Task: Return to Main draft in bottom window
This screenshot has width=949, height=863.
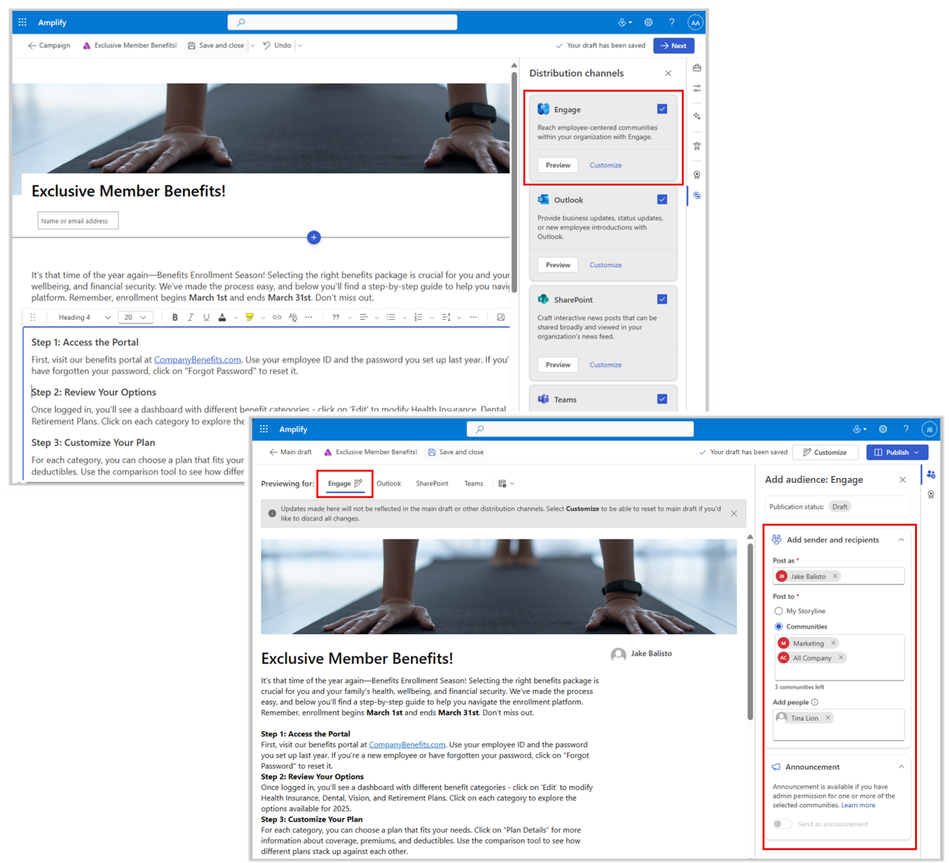Action: (291, 452)
